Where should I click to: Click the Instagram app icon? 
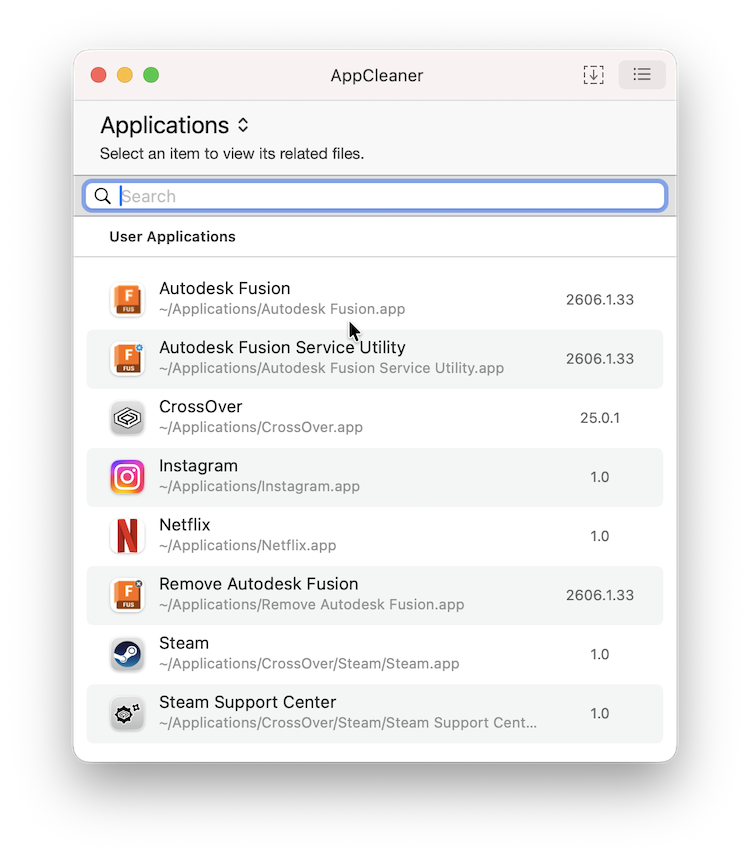pyautogui.click(x=127, y=477)
